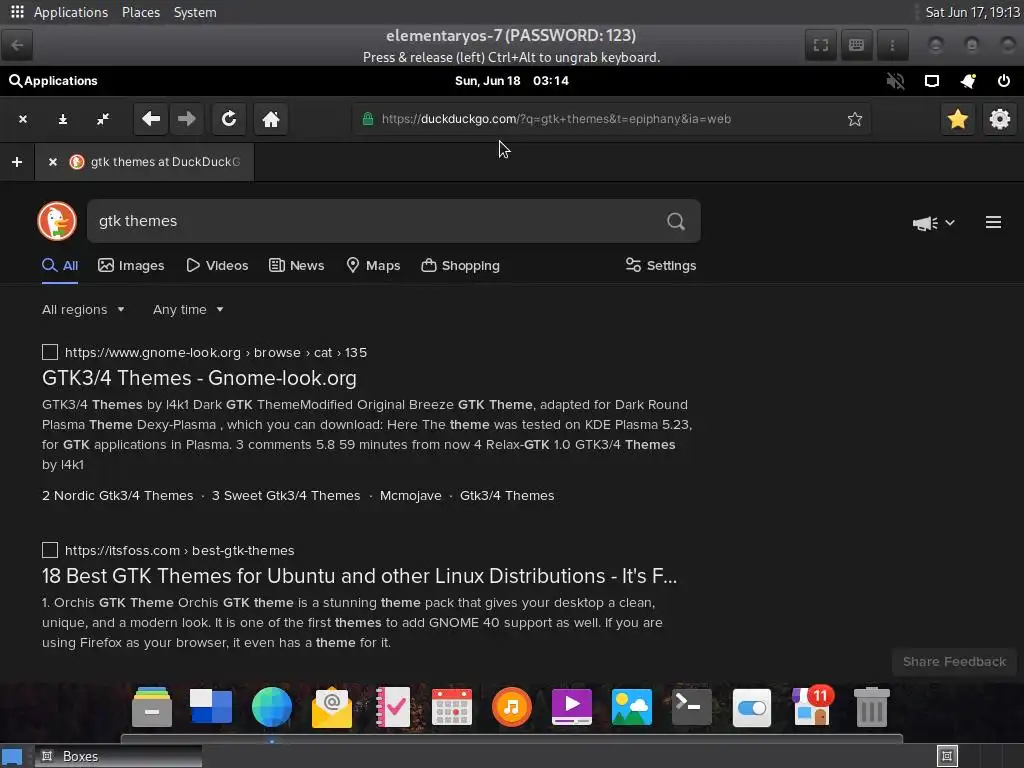Click the search magnifier in search box
Image resolution: width=1024 pixels, height=768 pixels.
point(676,221)
